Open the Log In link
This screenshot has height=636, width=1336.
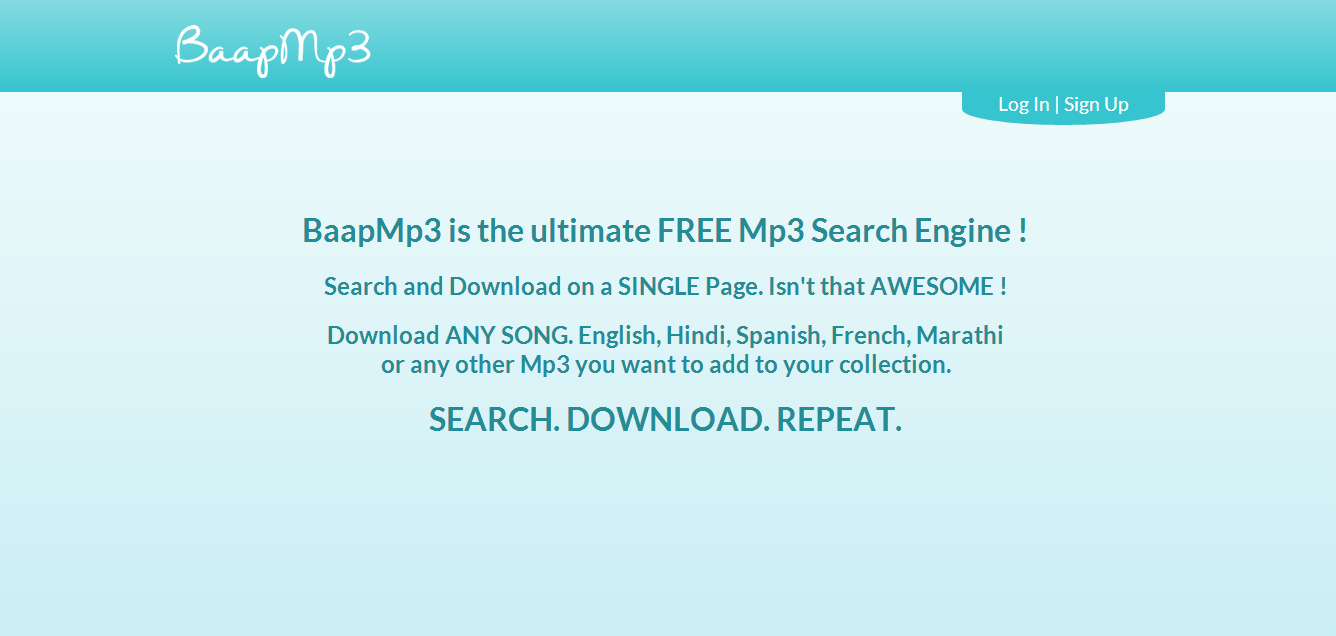pos(1024,104)
